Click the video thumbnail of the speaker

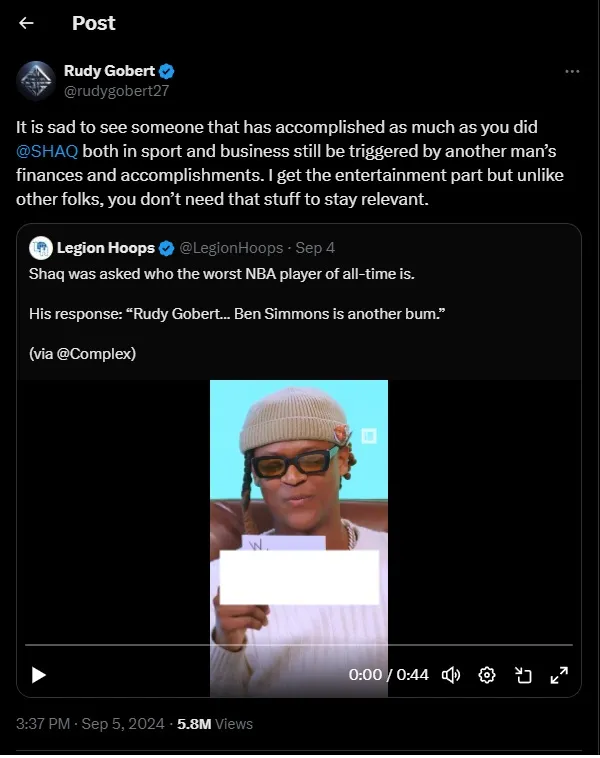pyautogui.click(x=299, y=512)
